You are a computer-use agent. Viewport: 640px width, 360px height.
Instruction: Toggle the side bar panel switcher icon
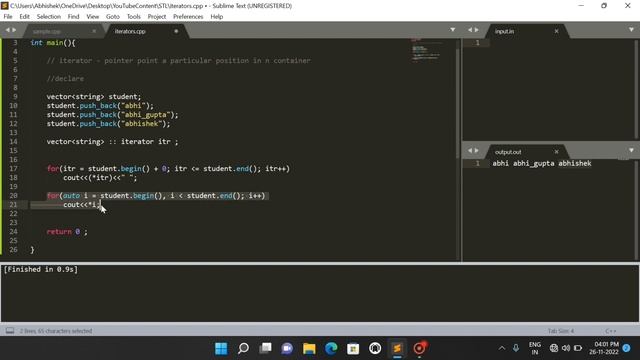coord(10,331)
